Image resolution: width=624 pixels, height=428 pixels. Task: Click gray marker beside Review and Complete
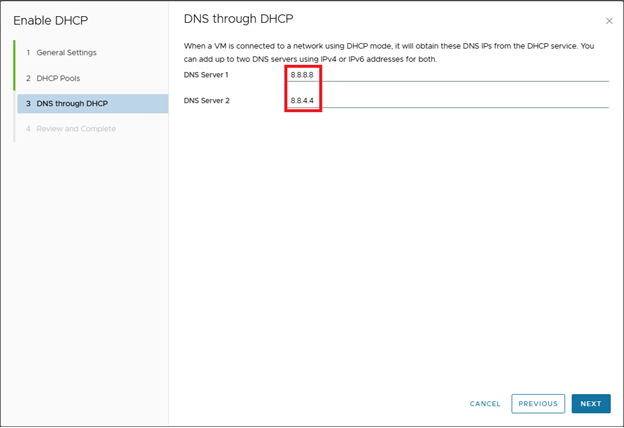[14, 129]
